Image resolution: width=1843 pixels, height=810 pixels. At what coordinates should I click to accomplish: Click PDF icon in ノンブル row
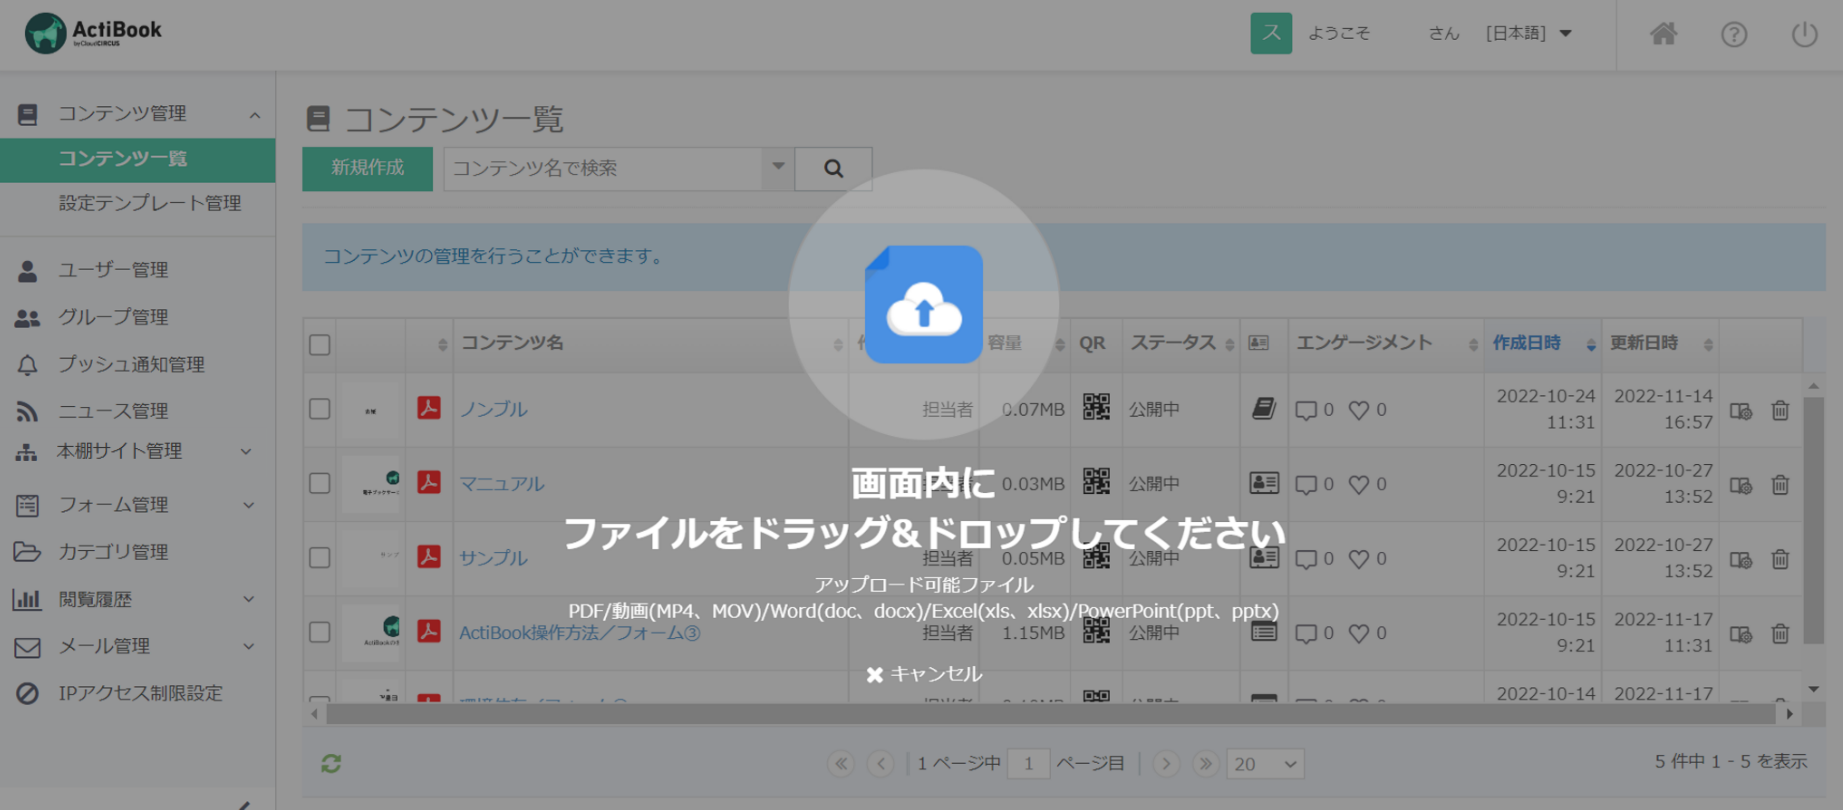pyautogui.click(x=429, y=407)
